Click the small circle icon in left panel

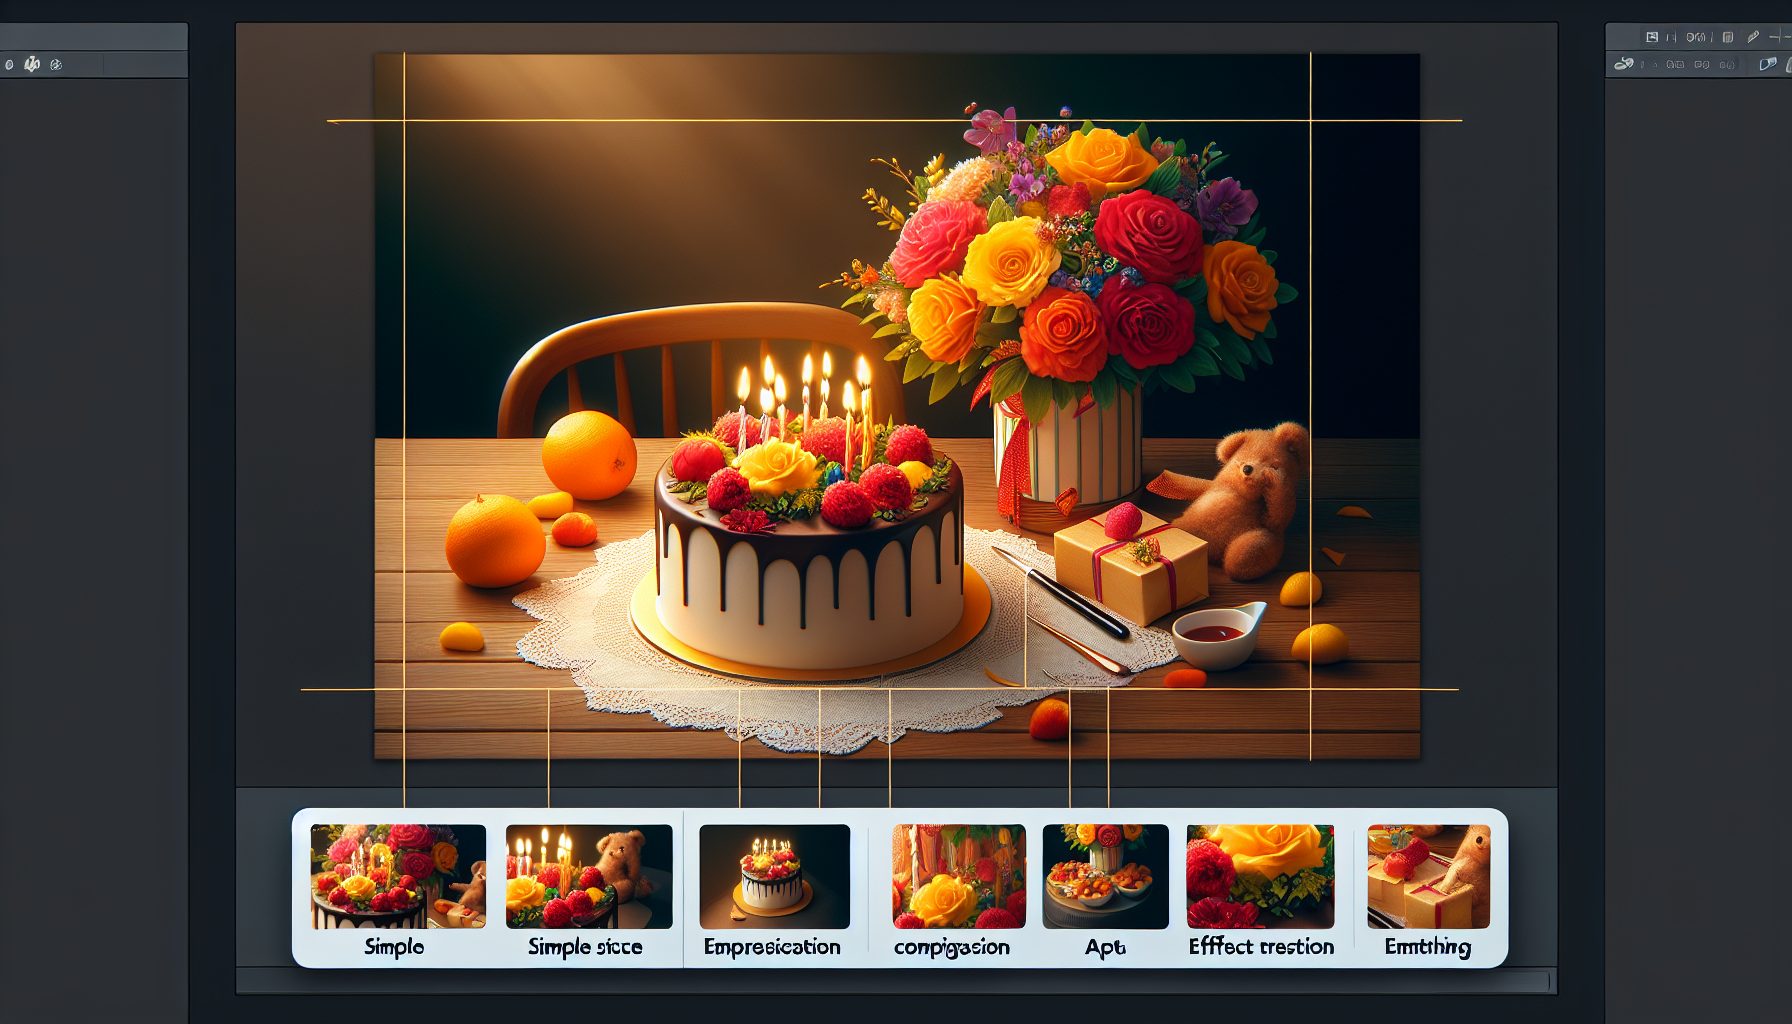tap(9, 65)
